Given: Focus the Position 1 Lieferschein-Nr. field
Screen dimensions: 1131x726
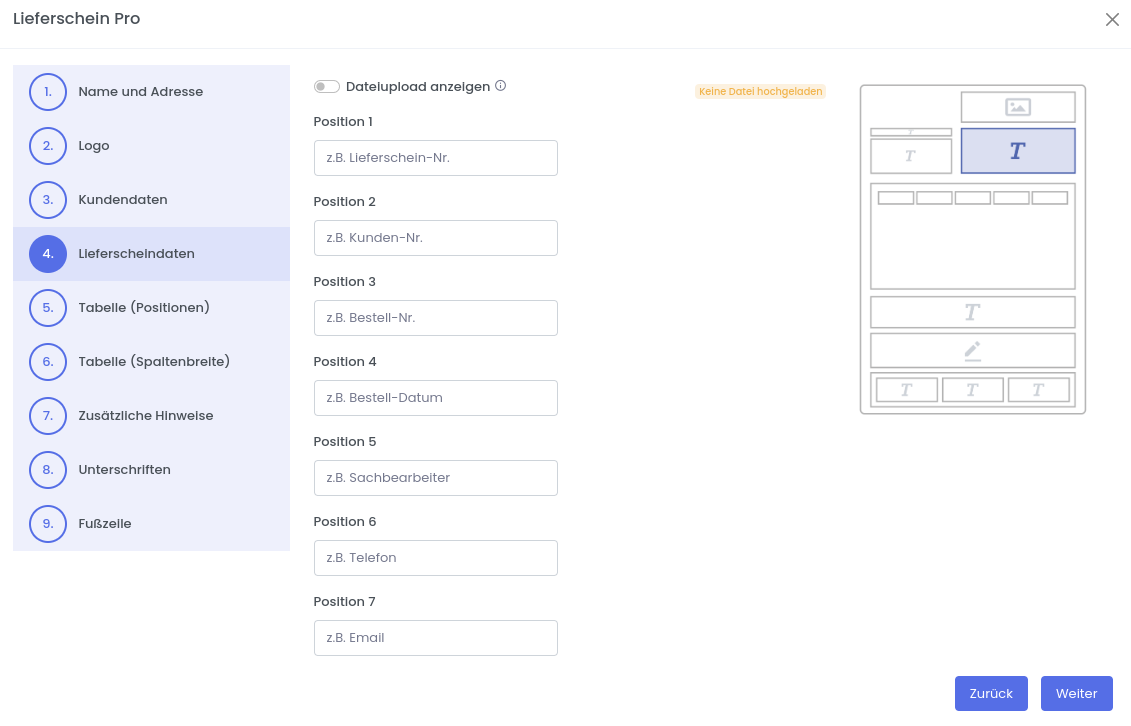Looking at the screenshot, I should click(436, 158).
